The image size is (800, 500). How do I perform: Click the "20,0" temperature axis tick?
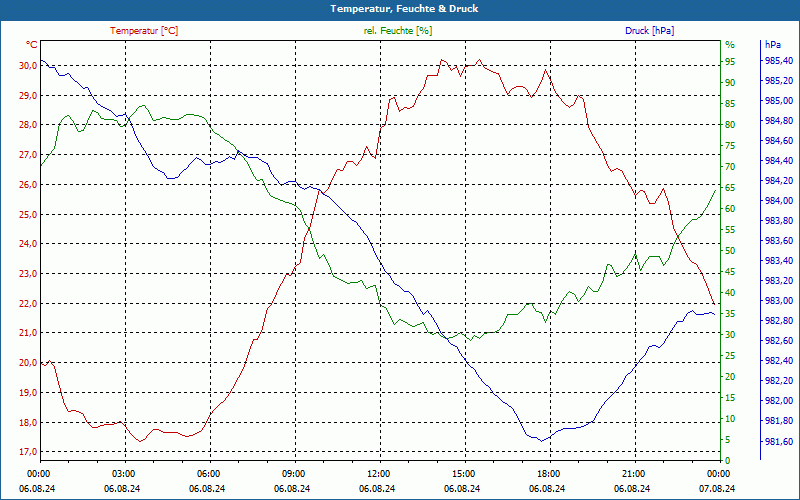[28, 363]
